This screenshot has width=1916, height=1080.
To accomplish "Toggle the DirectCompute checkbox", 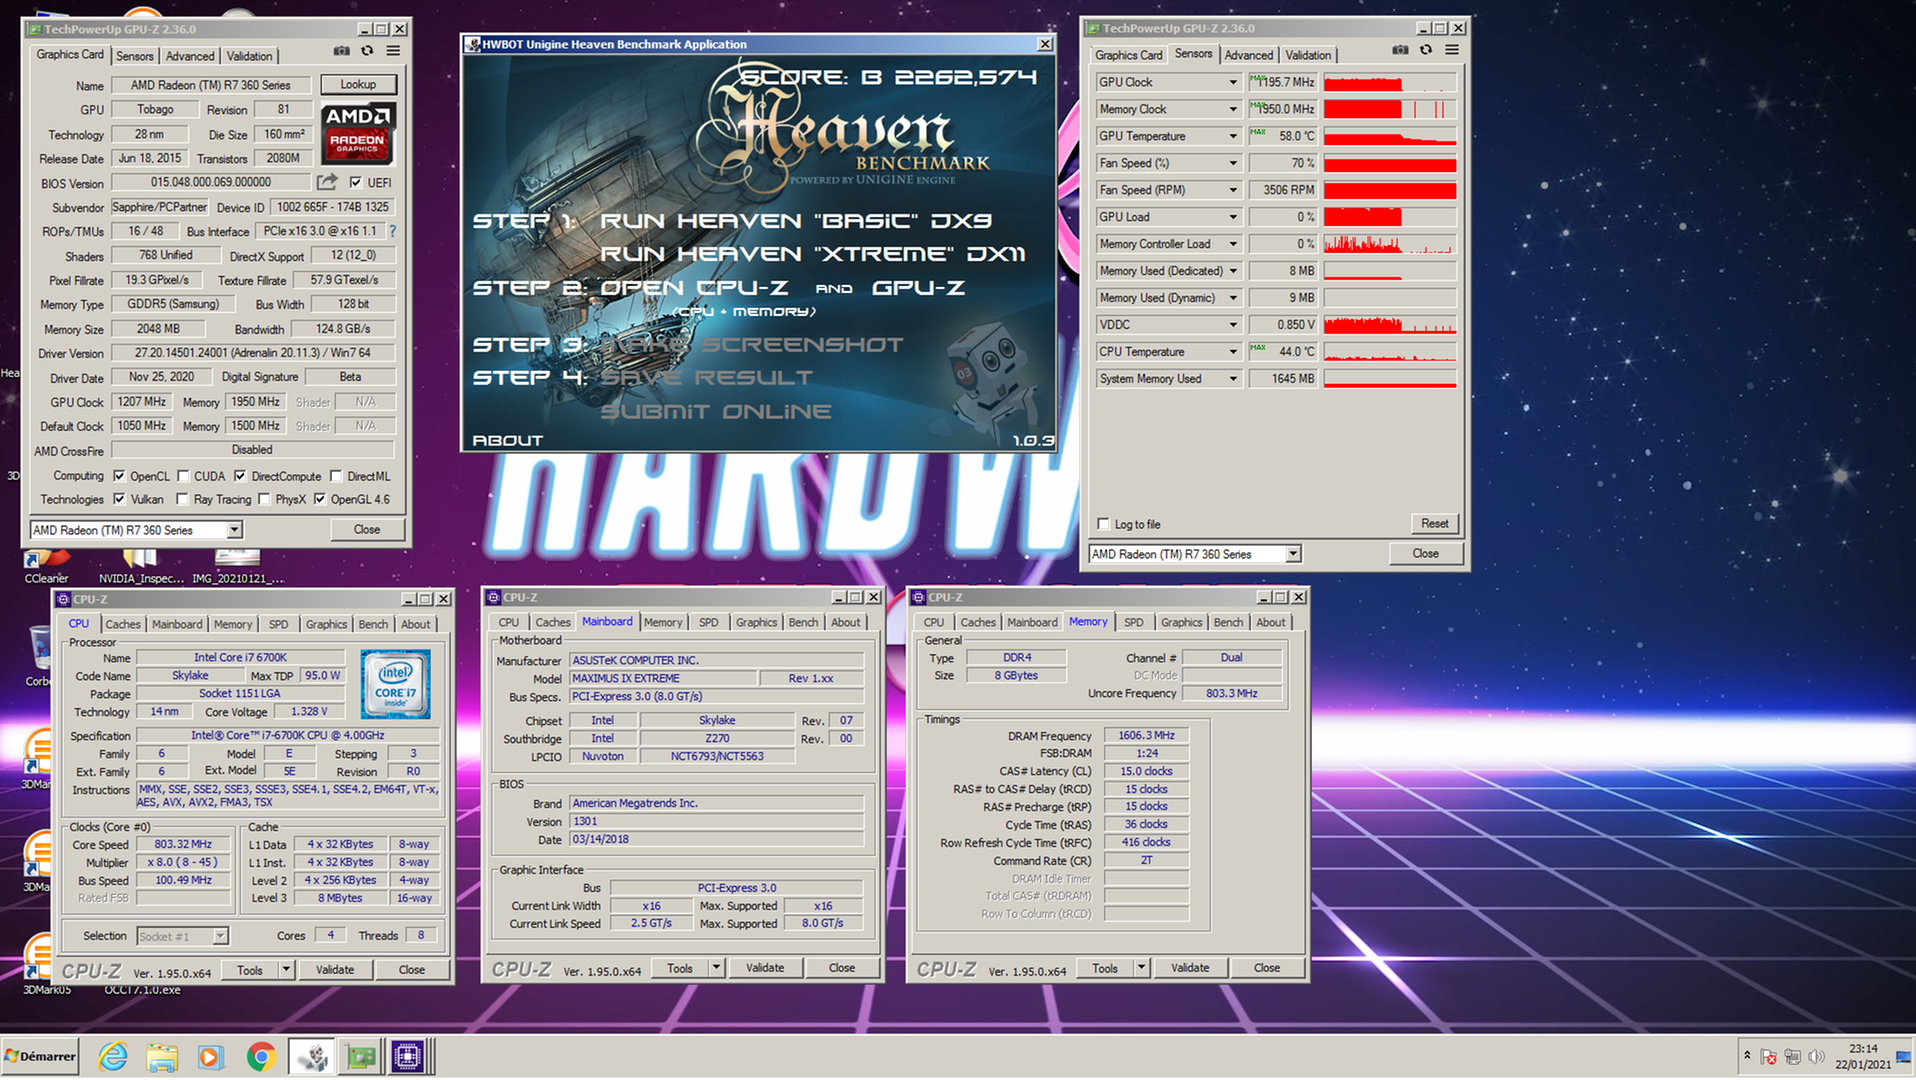I will 240,476.
